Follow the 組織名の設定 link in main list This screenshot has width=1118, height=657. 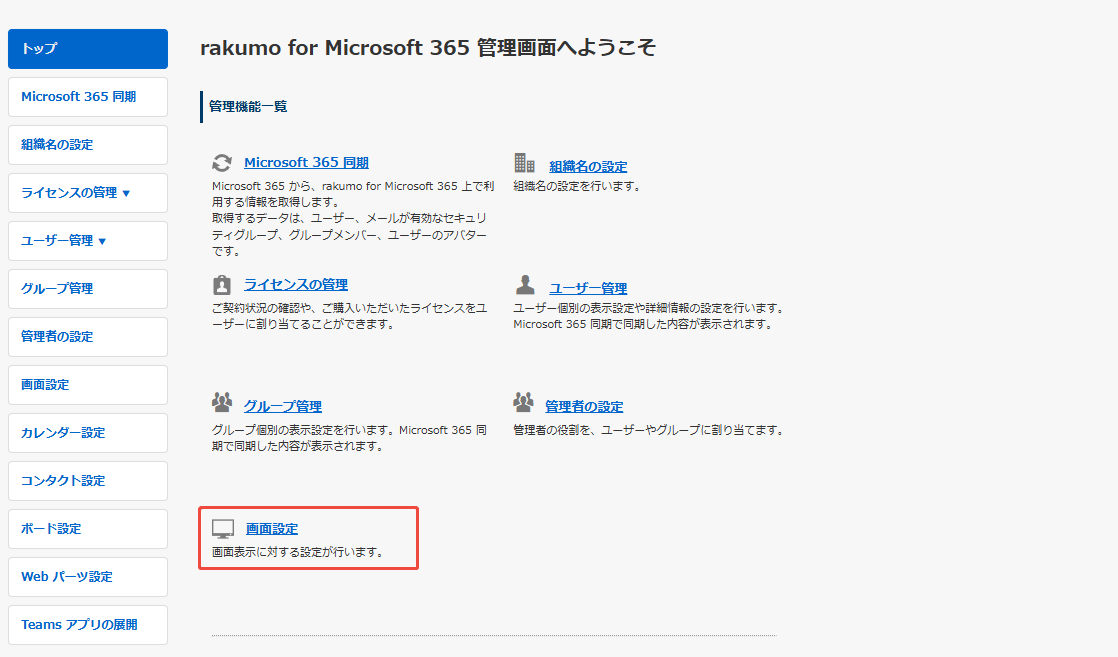pyautogui.click(x=588, y=167)
